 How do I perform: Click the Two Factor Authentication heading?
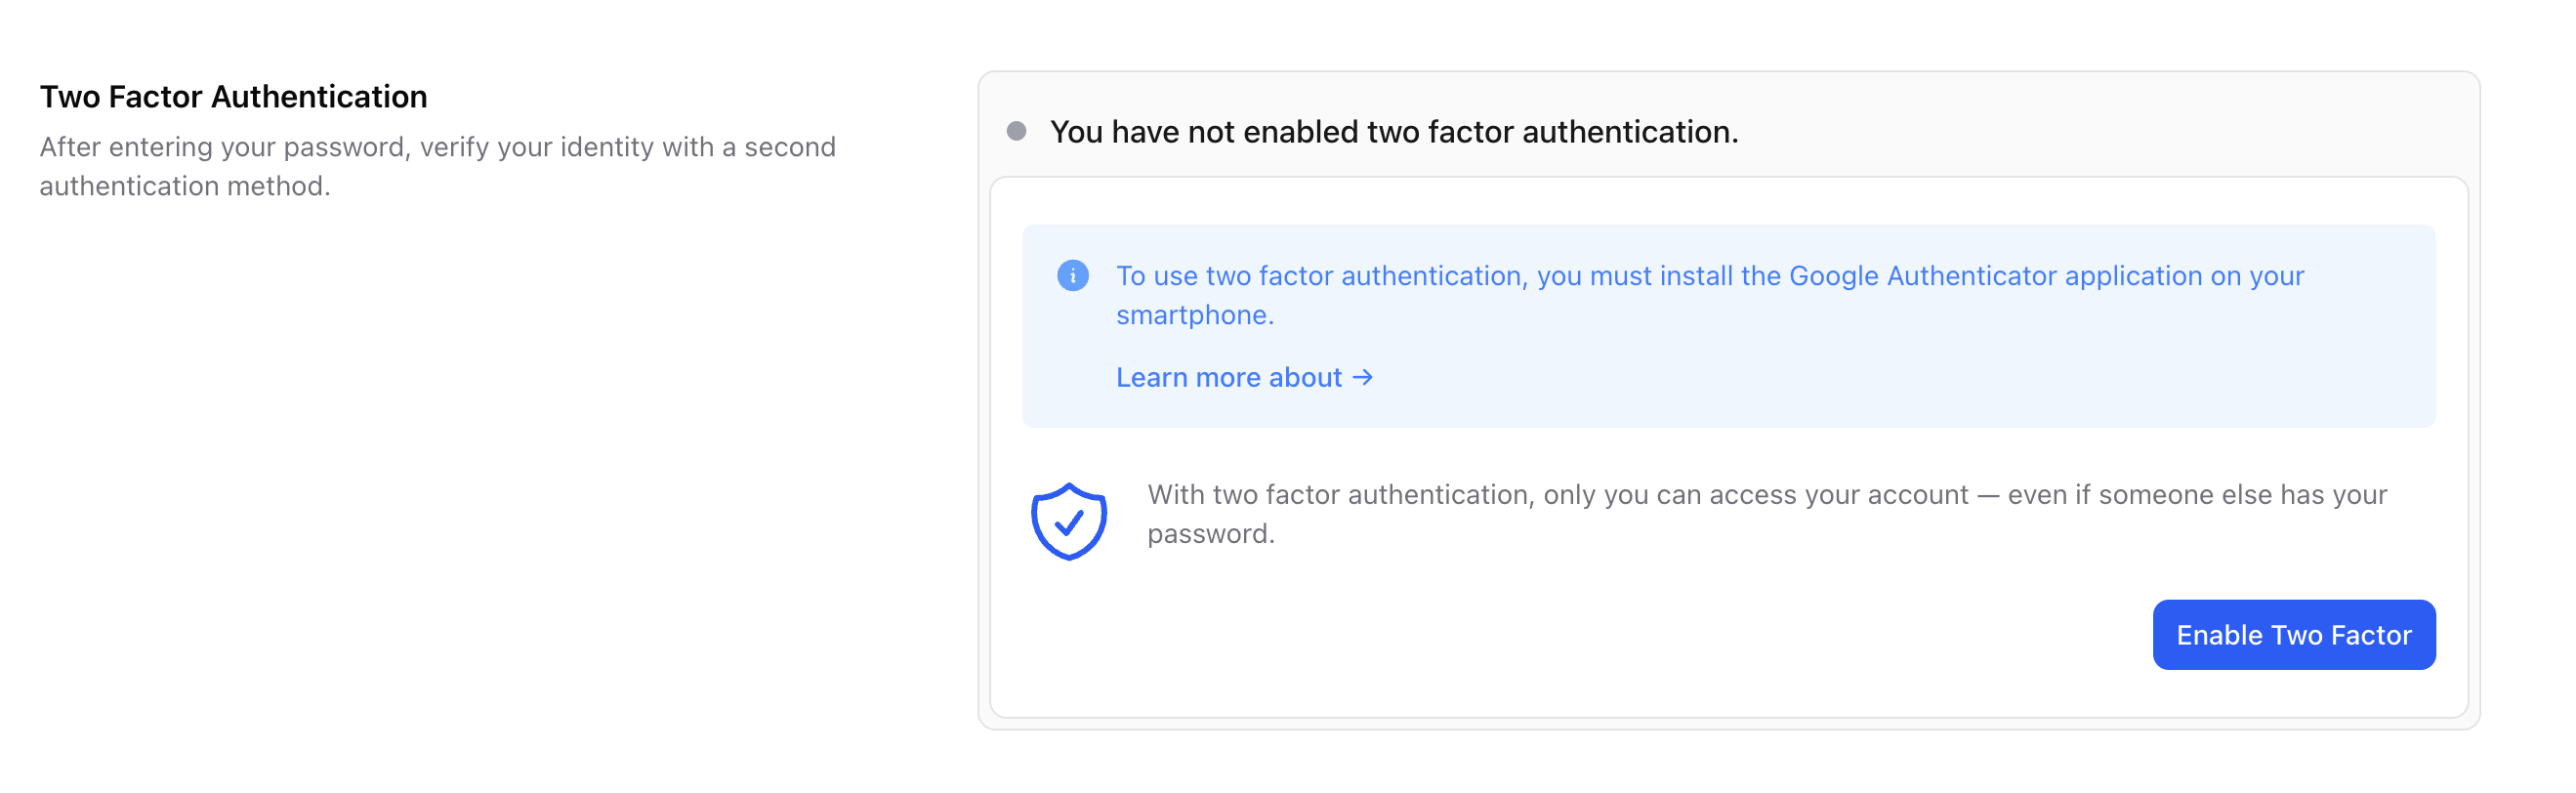click(x=232, y=96)
